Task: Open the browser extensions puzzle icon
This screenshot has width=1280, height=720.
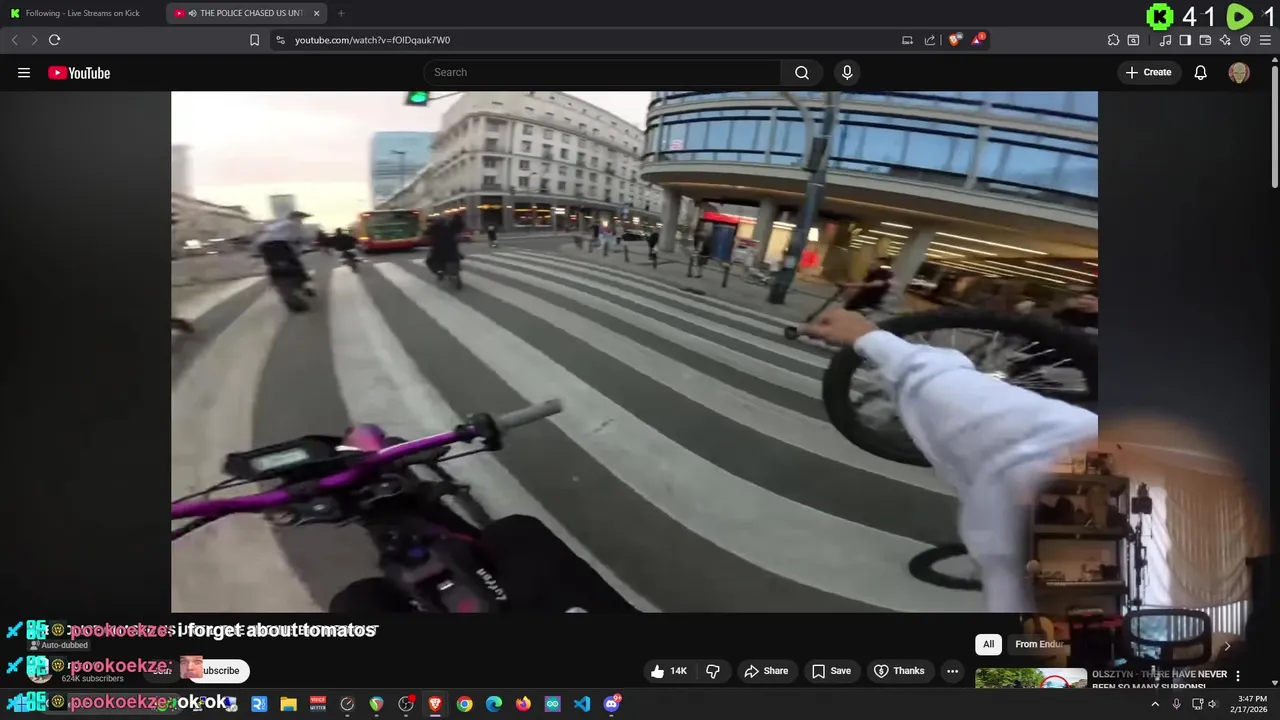Action: 1113,40
